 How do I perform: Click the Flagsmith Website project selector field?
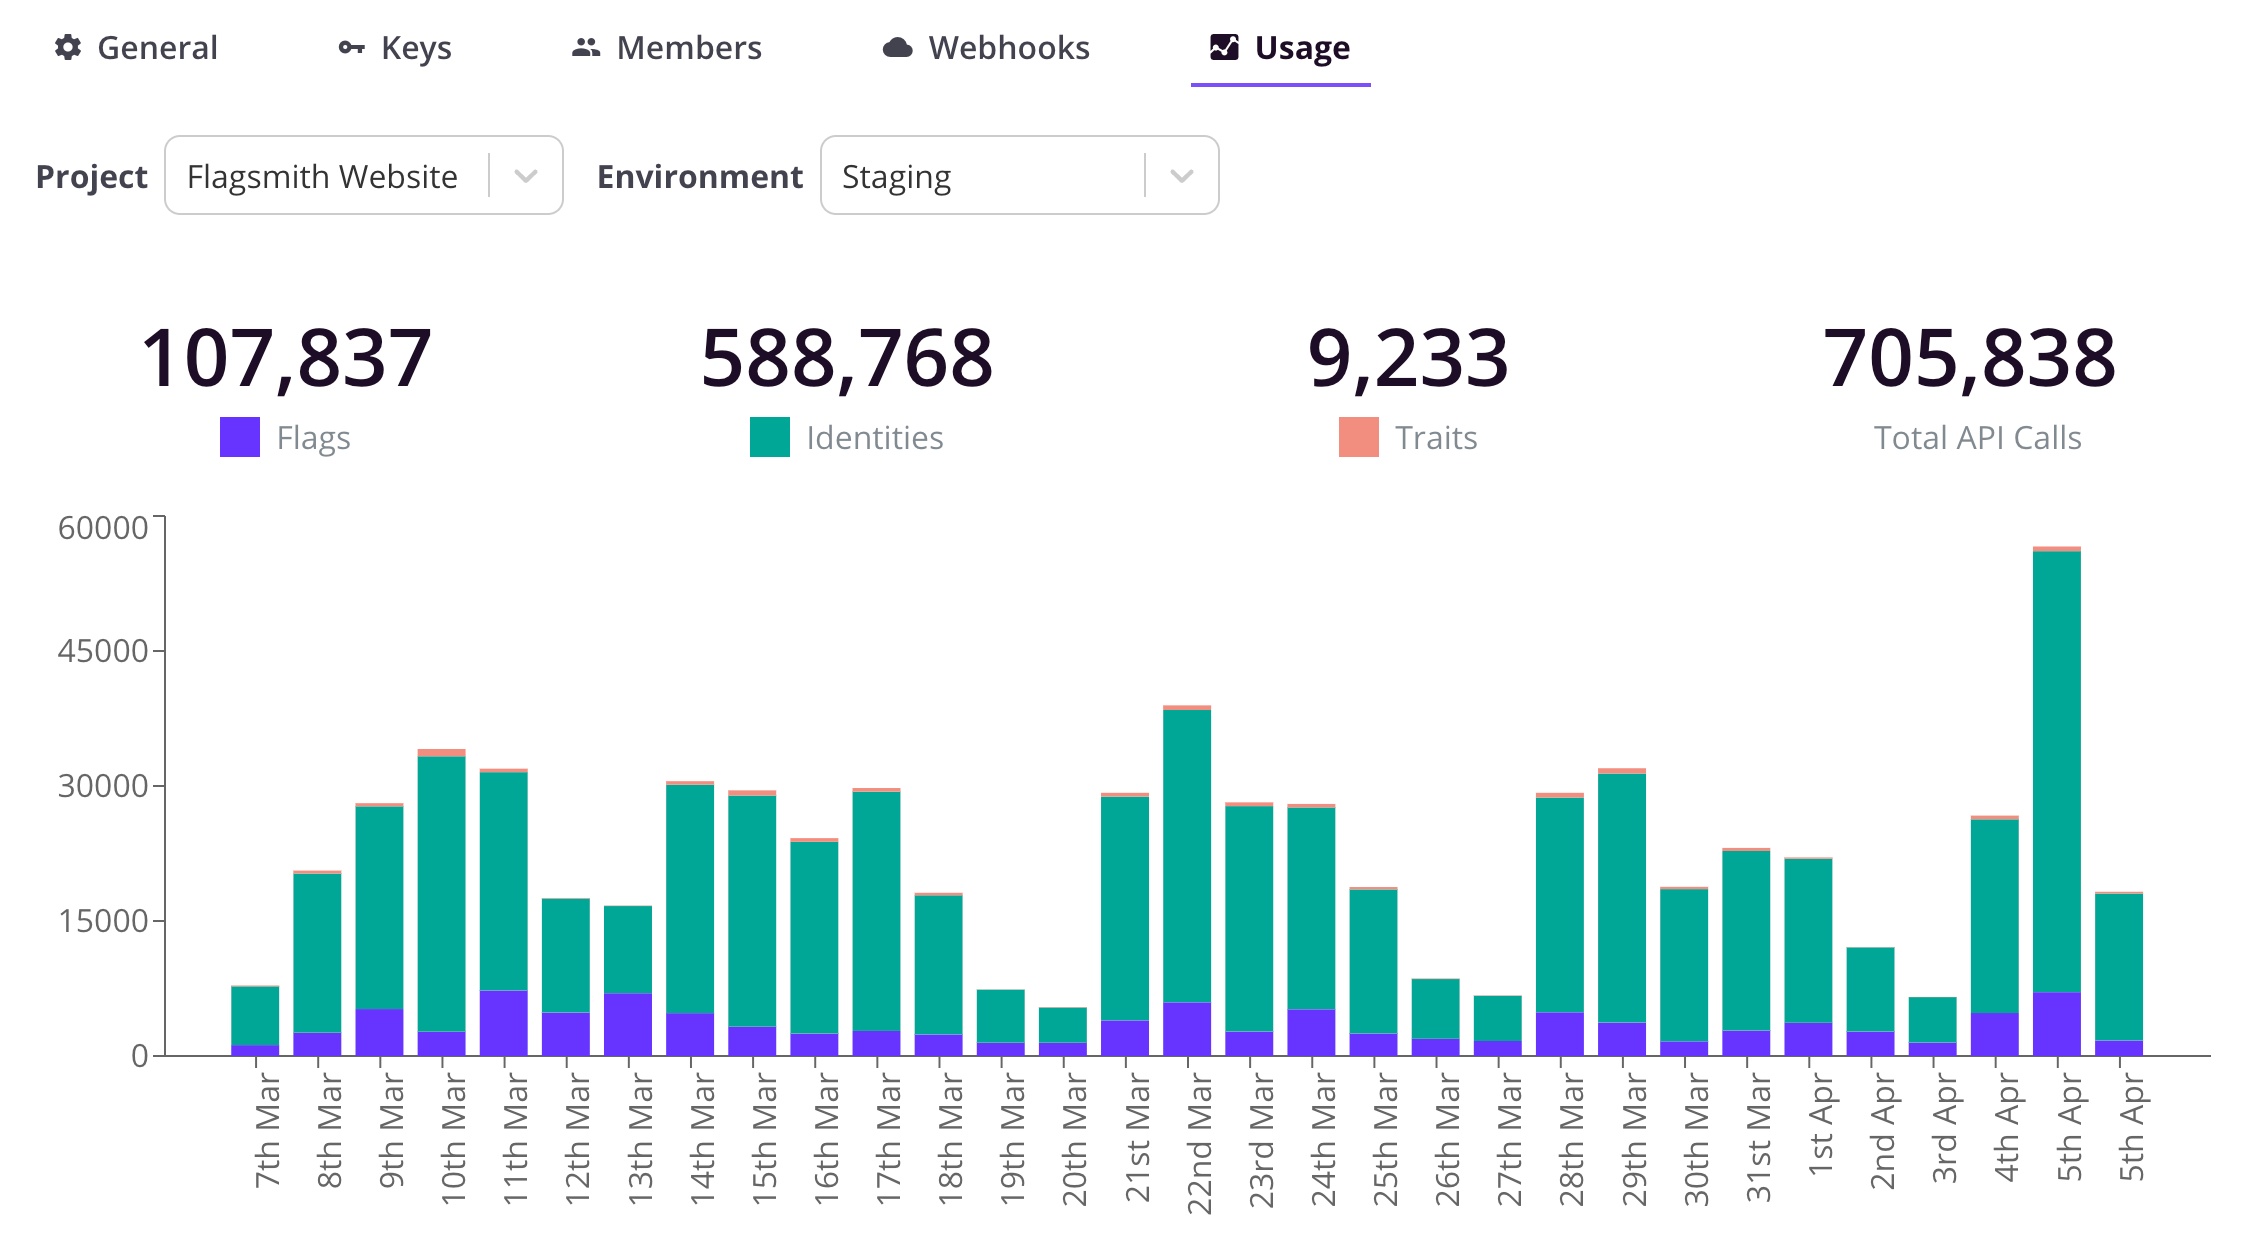click(323, 175)
